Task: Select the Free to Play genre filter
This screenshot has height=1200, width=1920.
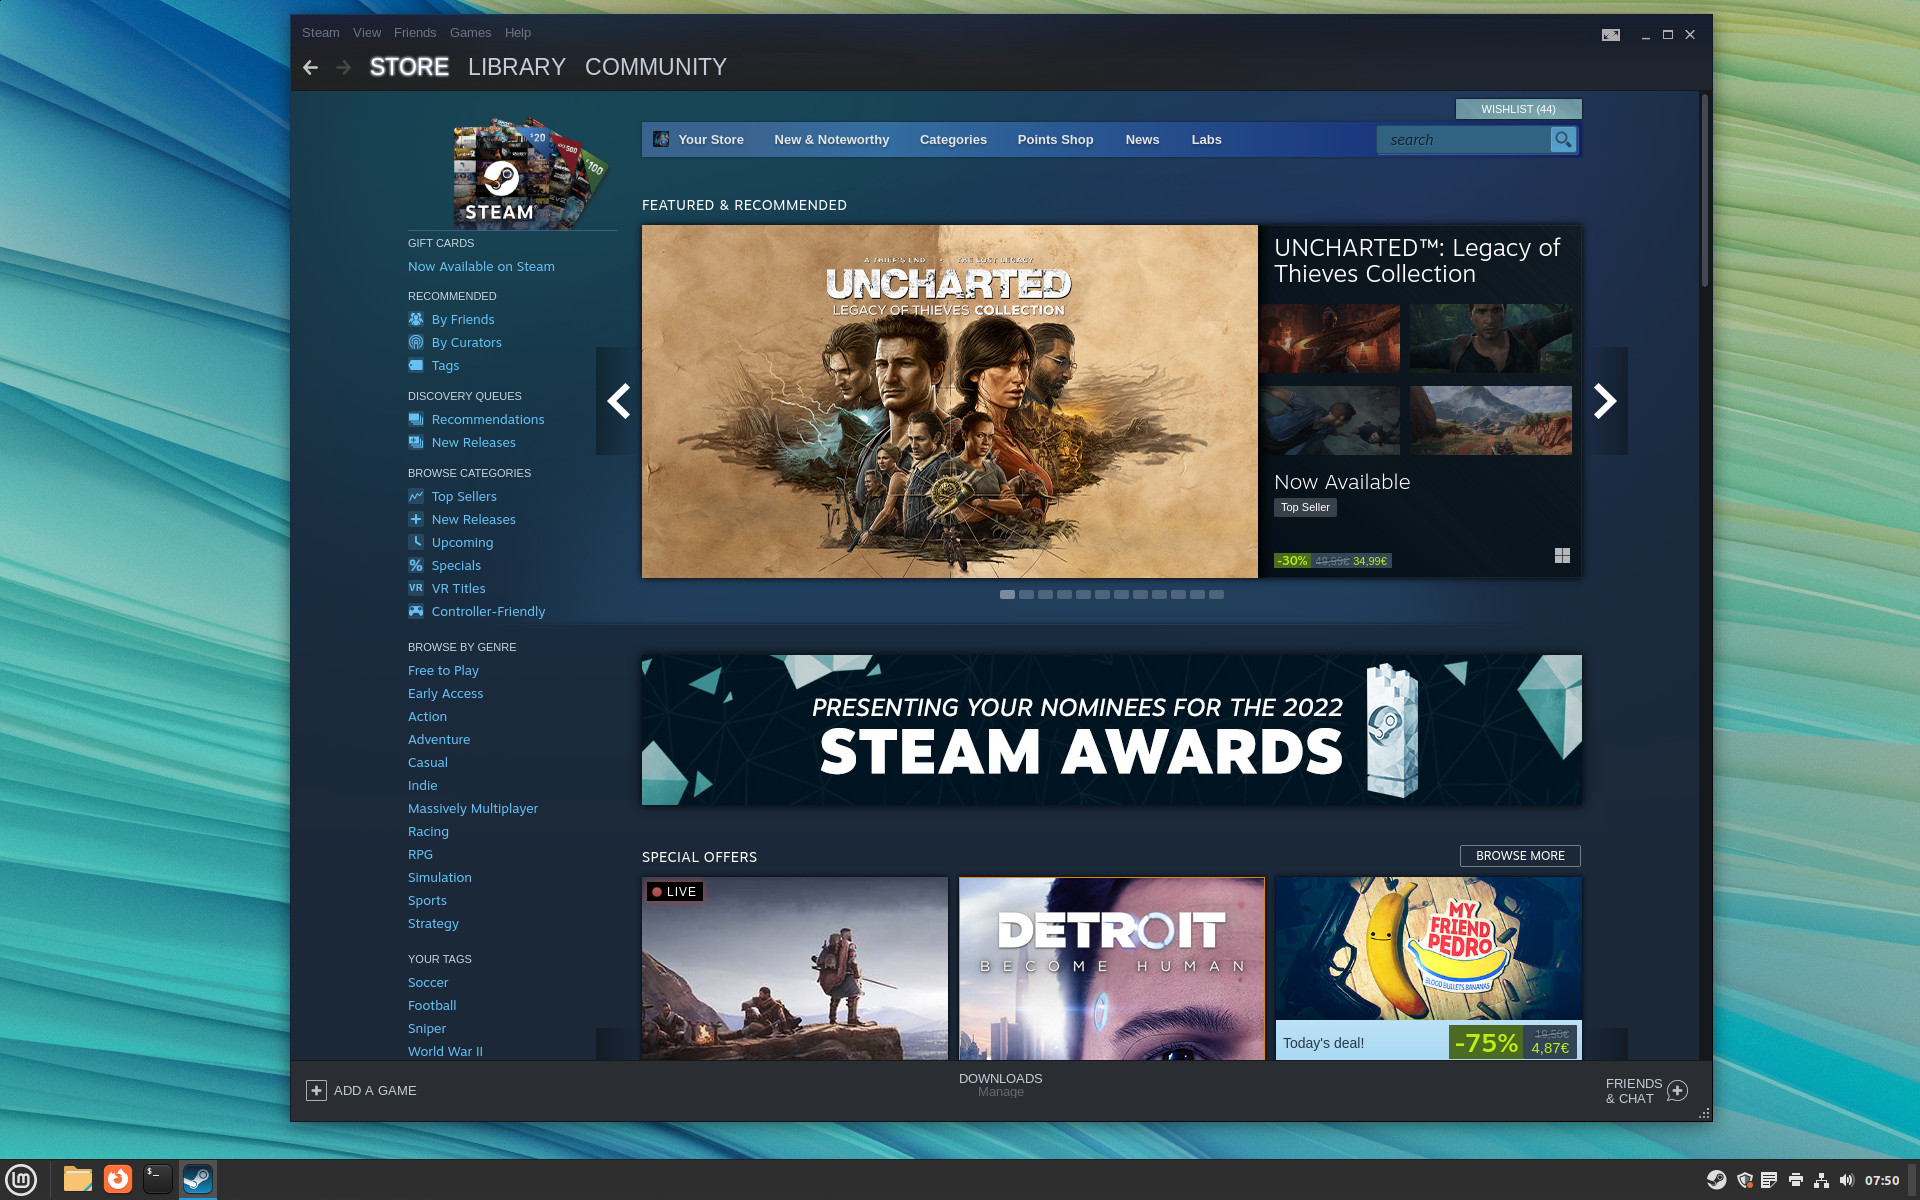Action: tap(444, 671)
